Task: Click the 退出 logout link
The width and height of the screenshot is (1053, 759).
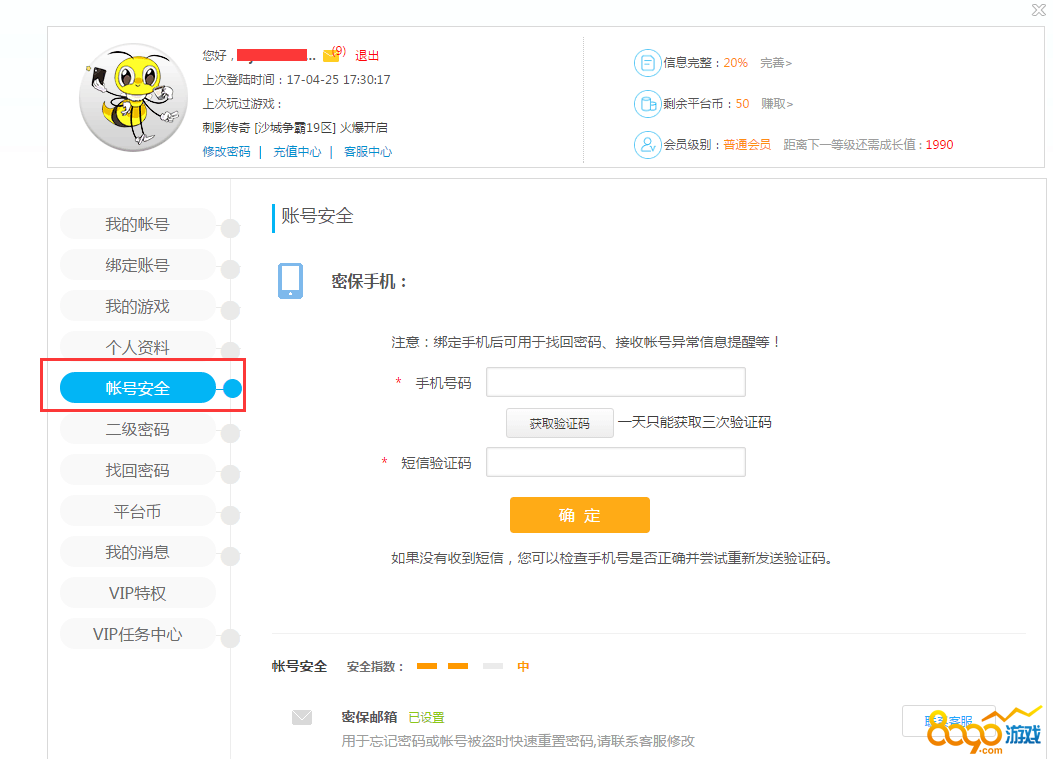Action: (367, 56)
